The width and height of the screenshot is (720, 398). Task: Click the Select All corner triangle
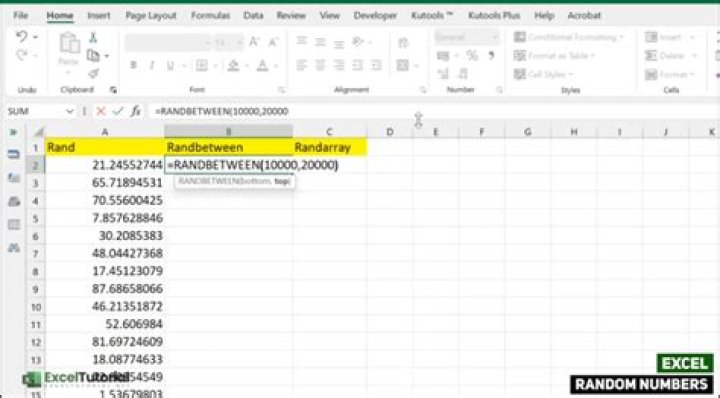tap(39, 132)
